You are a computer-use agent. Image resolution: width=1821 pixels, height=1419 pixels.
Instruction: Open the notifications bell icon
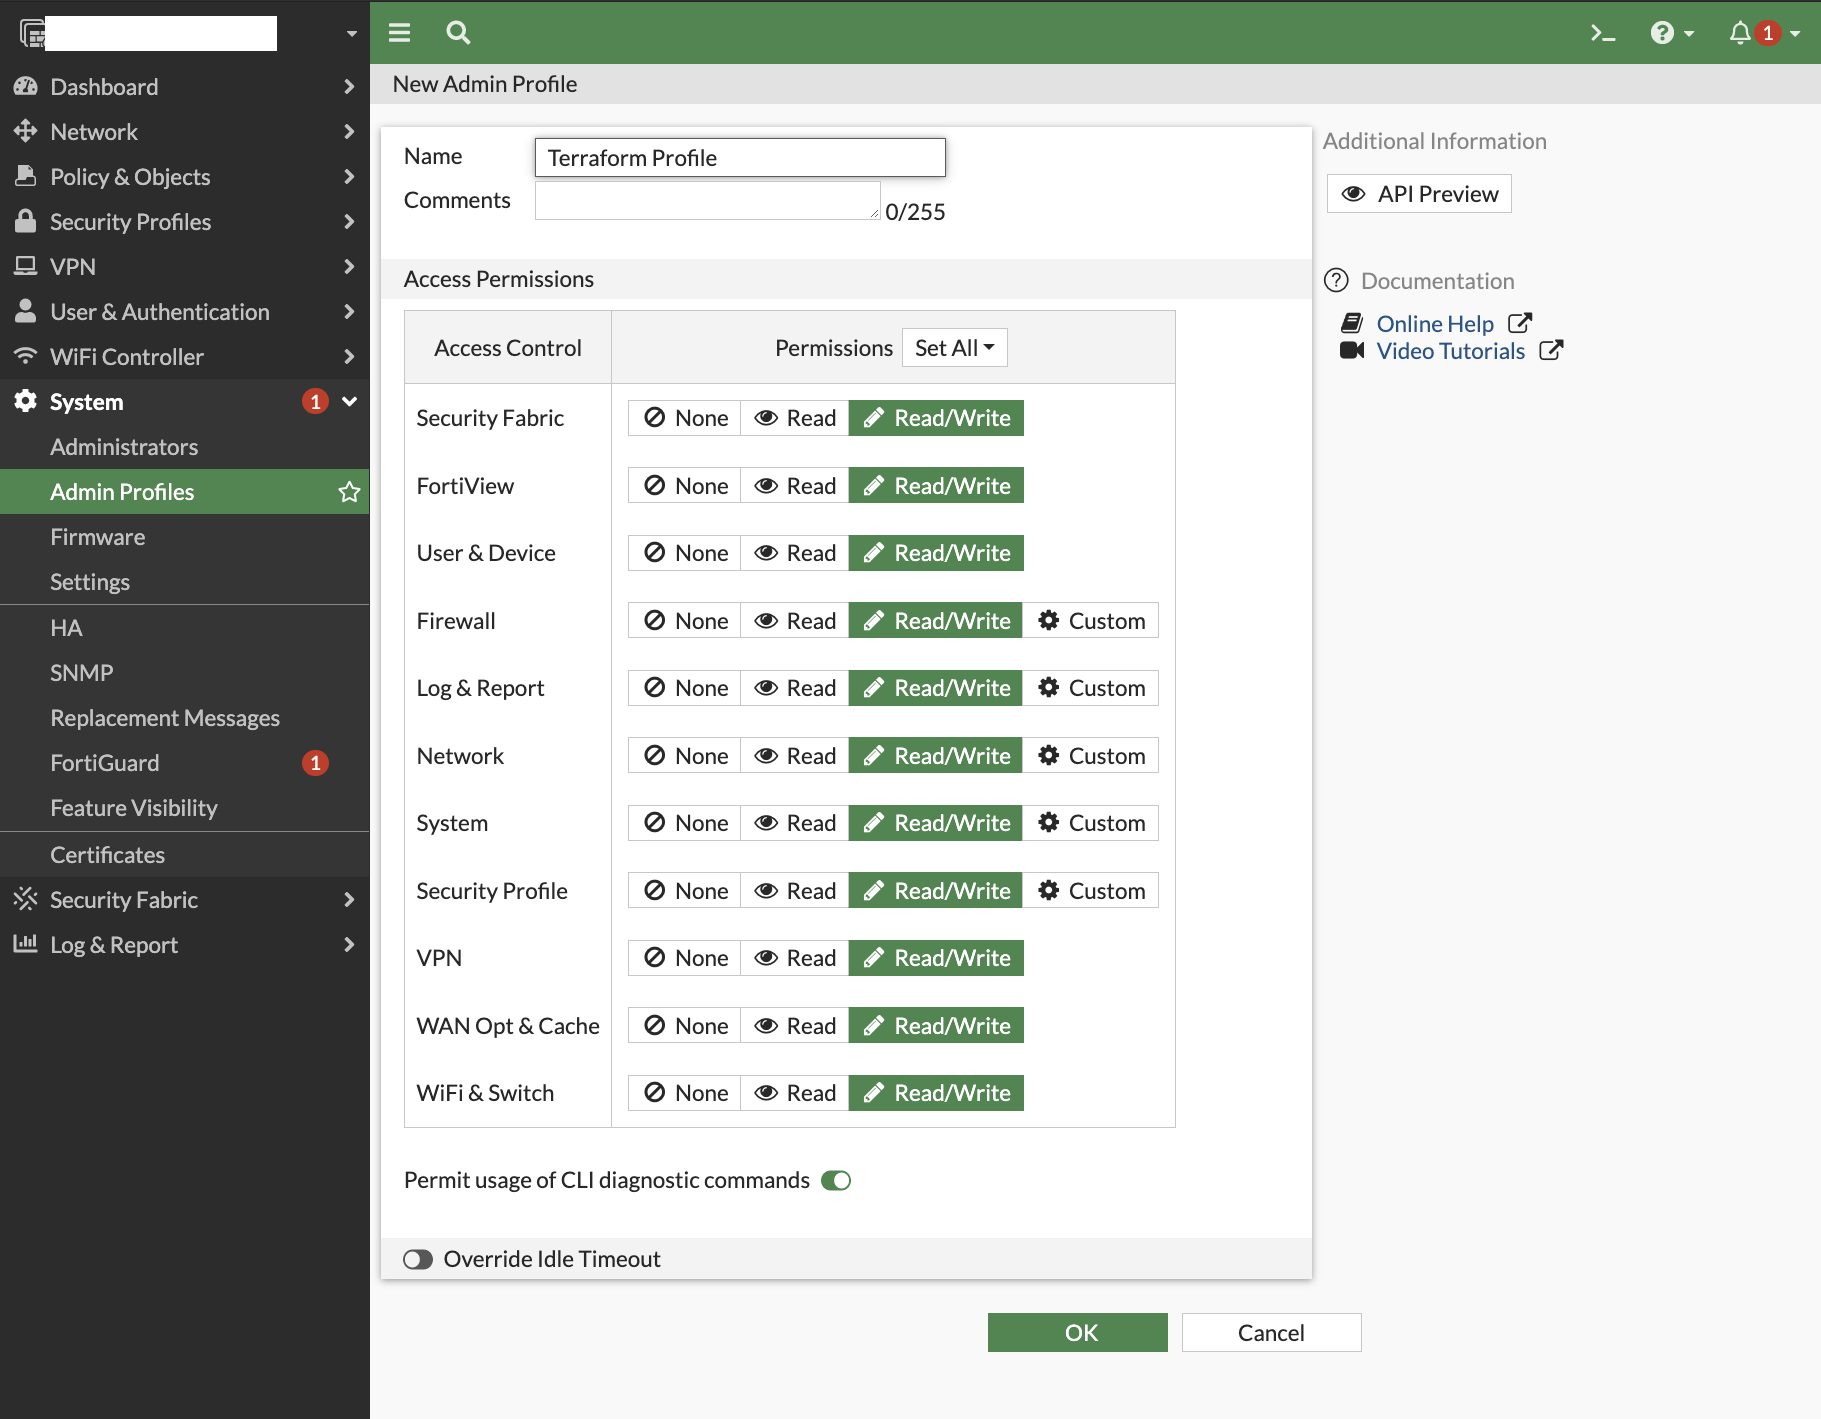tap(1740, 33)
